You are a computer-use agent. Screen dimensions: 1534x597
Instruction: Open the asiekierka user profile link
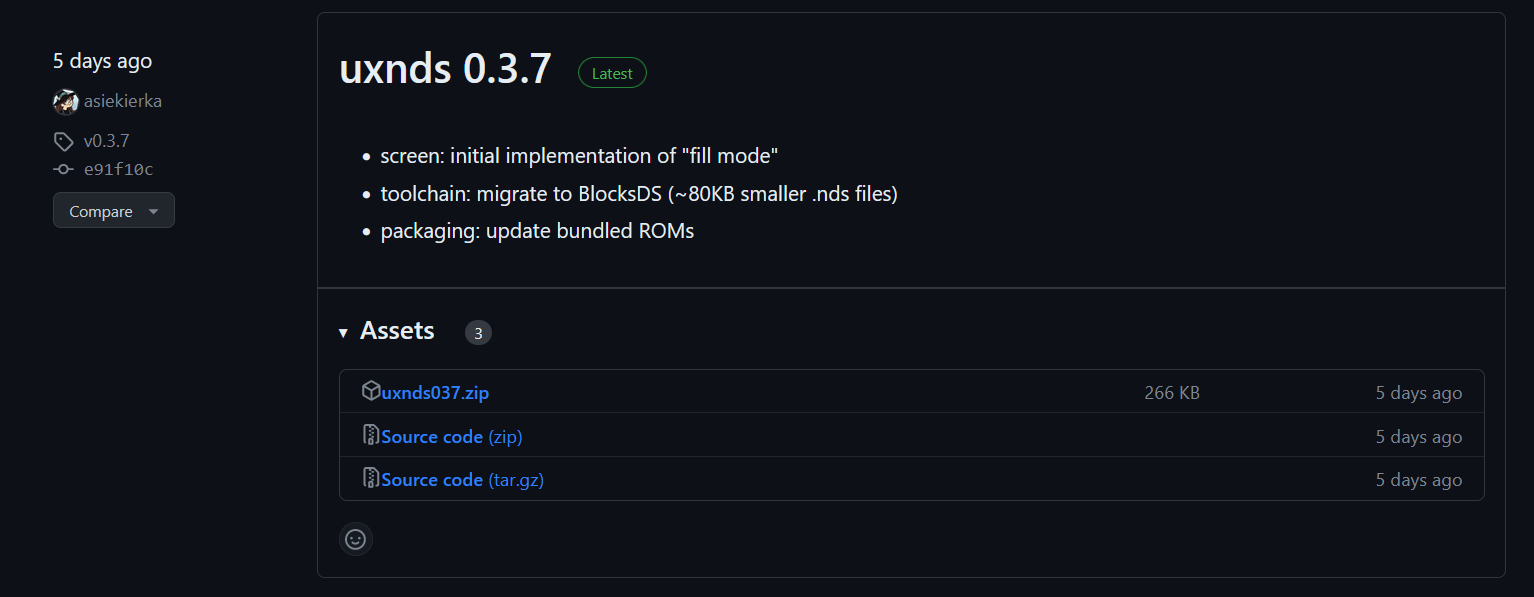pos(122,101)
